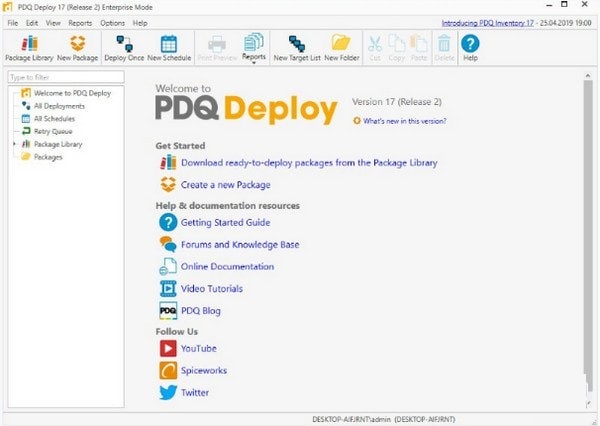Open the Reports toolbar icon

(254, 42)
